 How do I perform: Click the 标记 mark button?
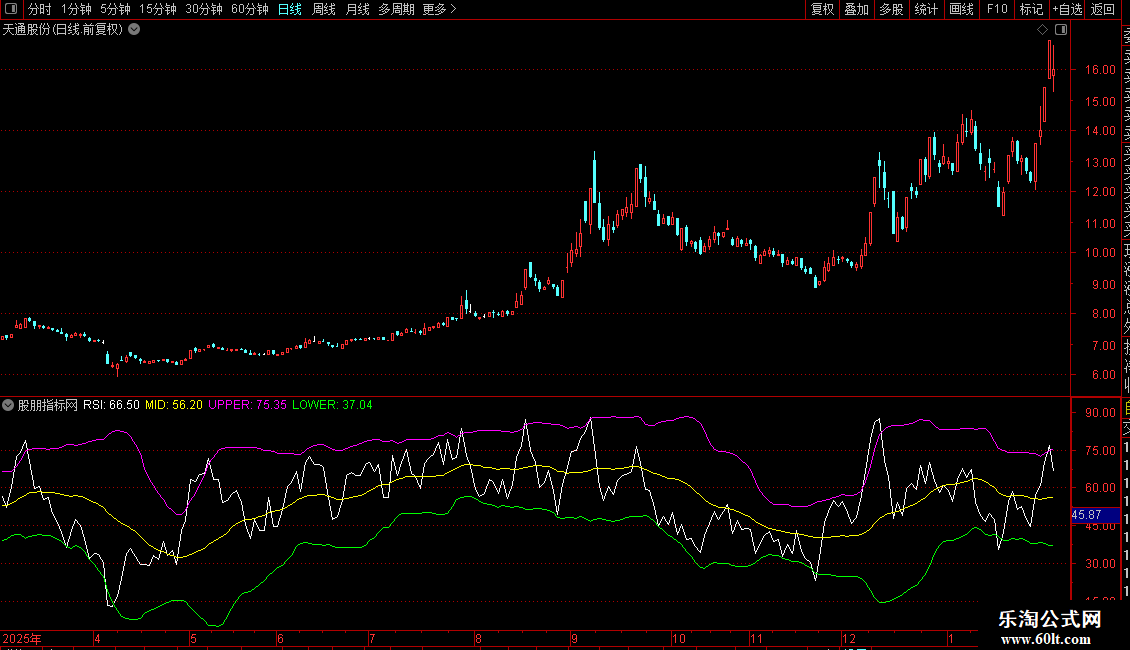1030,9
